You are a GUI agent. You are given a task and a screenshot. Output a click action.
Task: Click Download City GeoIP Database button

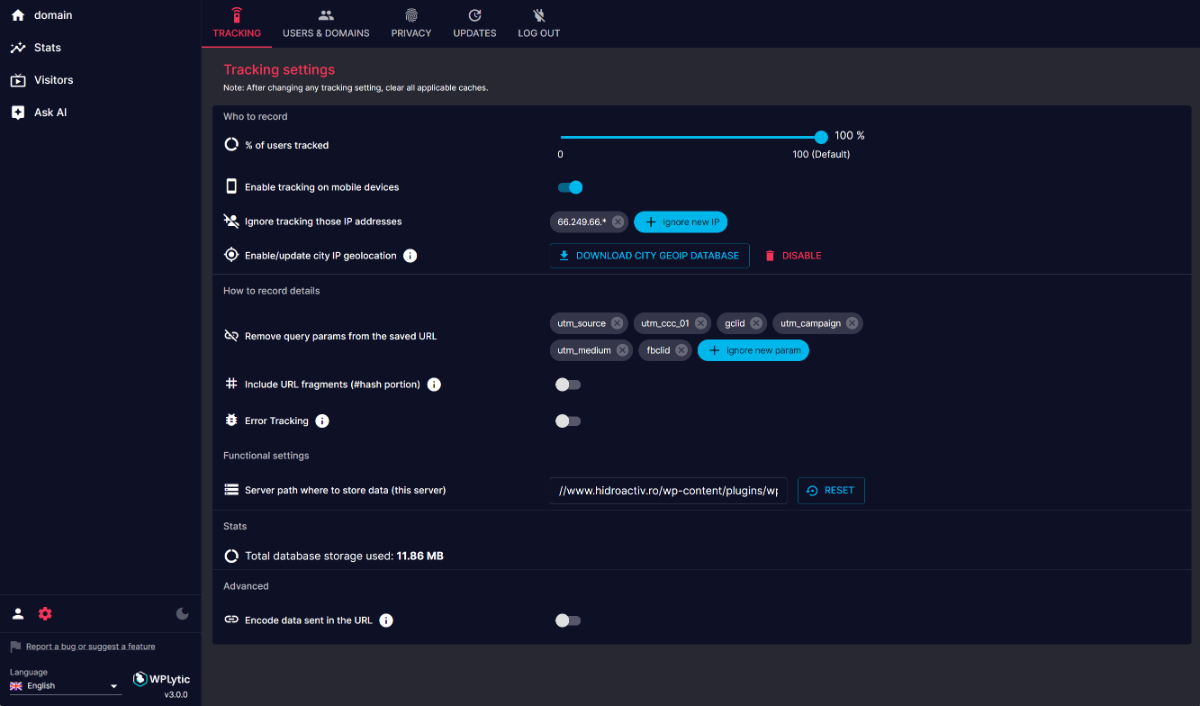click(649, 256)
